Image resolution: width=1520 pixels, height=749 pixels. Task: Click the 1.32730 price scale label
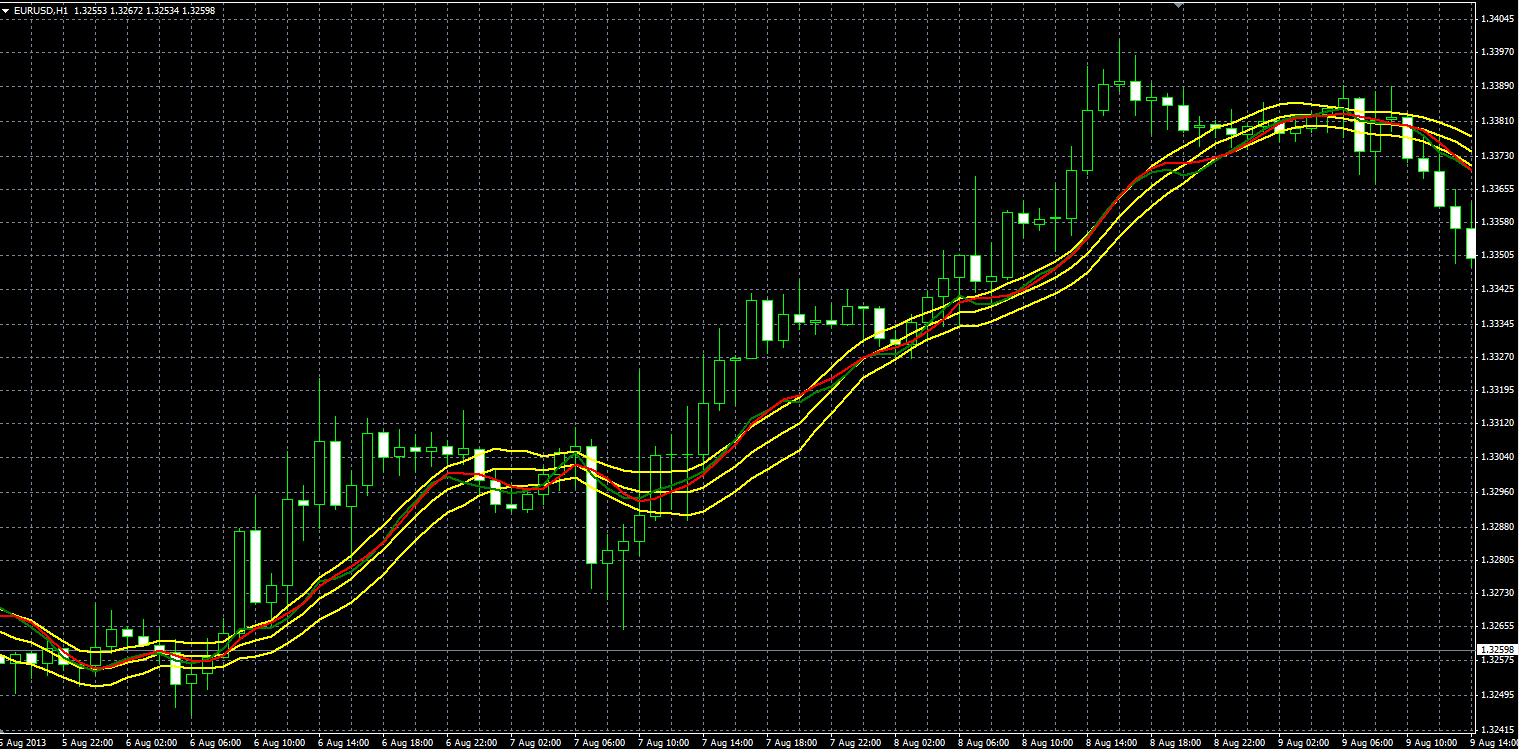[1497, 593]
